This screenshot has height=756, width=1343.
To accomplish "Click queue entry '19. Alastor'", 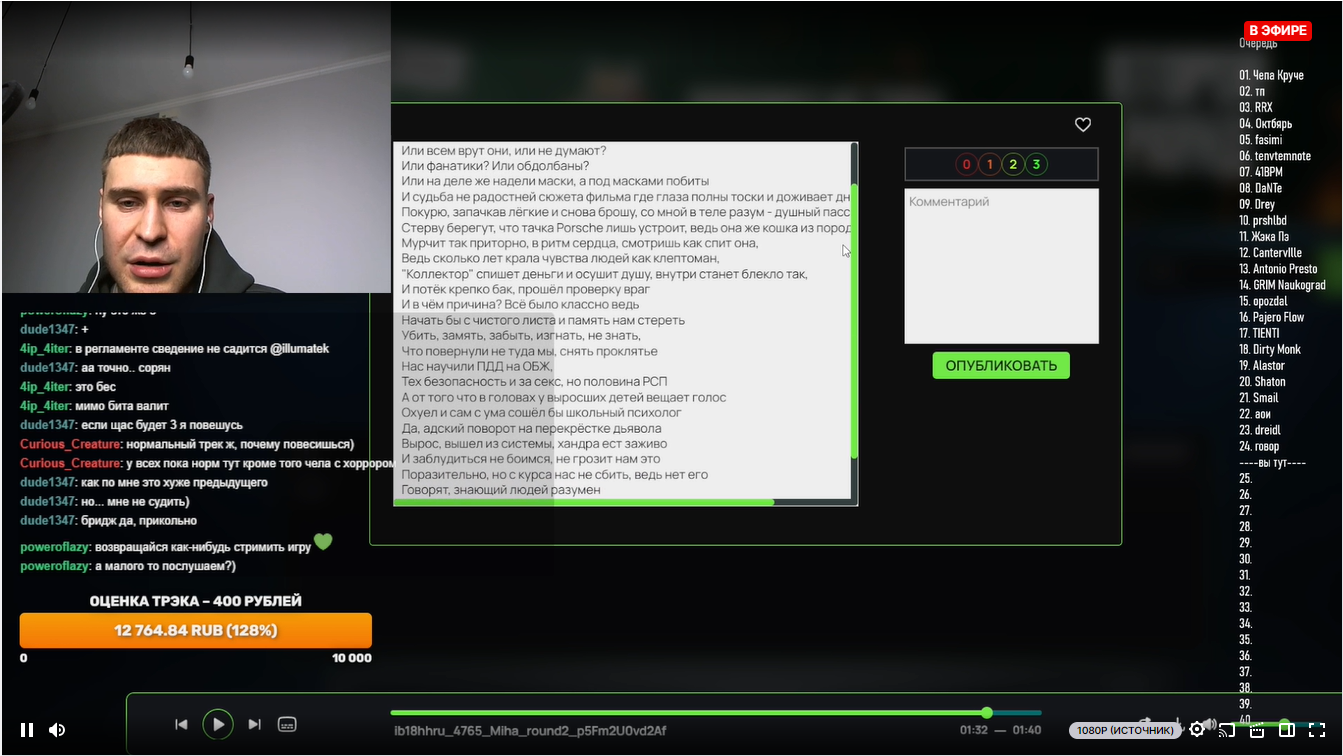I will coord(1262,366).
